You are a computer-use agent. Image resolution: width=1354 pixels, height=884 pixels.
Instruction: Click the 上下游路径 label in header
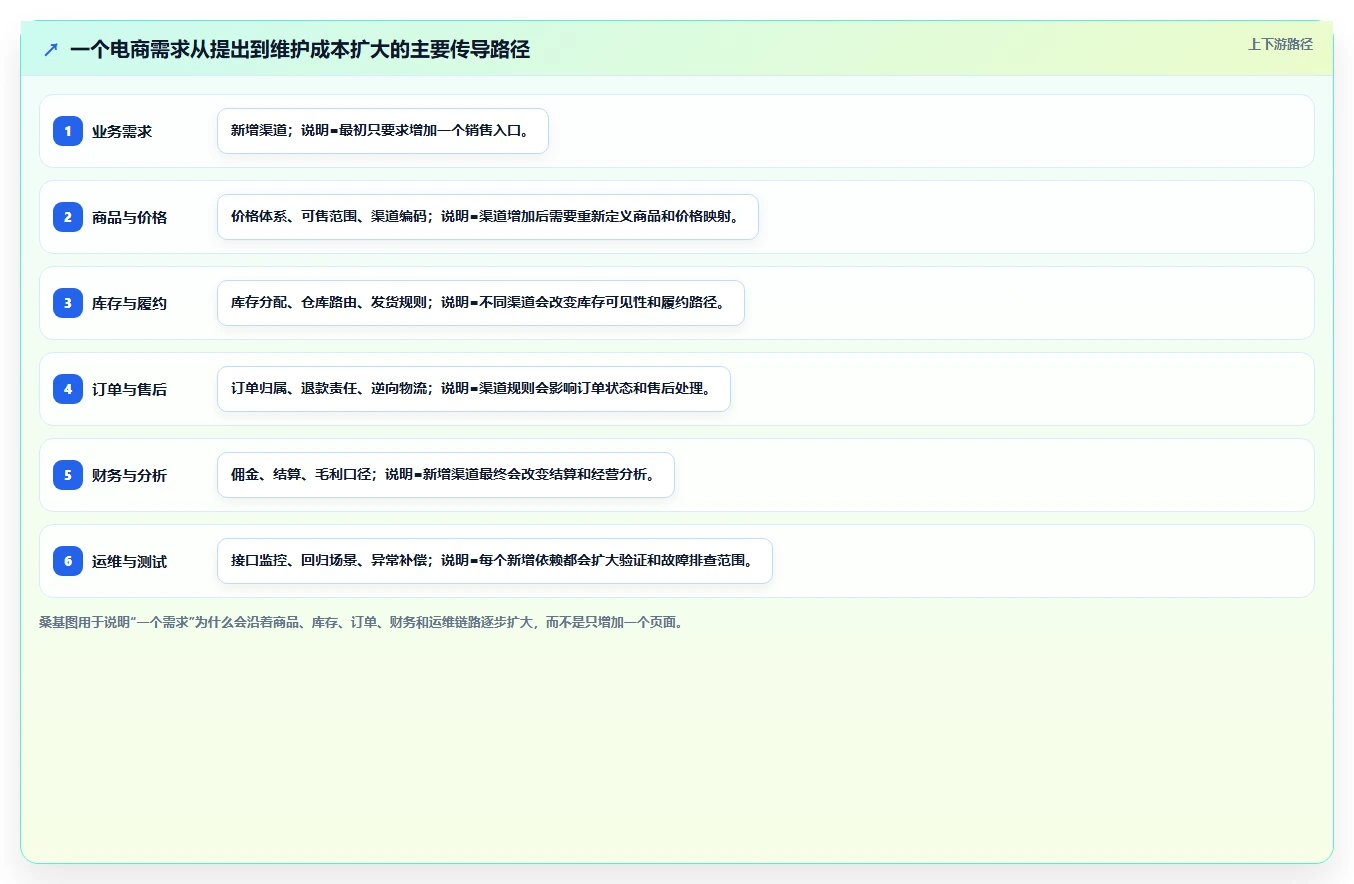(x=1280, y=44)
